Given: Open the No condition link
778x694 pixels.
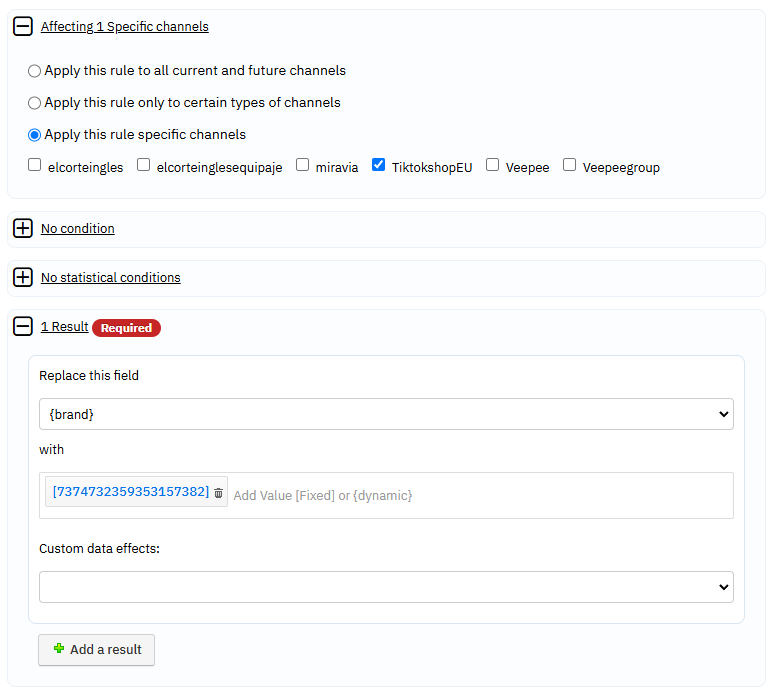Looking at the screenshot, I should [x=77, y=229].
